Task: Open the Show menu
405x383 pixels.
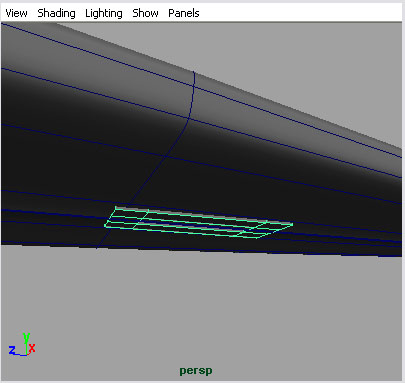Action: pyautogui.click(x=145, y=13)
